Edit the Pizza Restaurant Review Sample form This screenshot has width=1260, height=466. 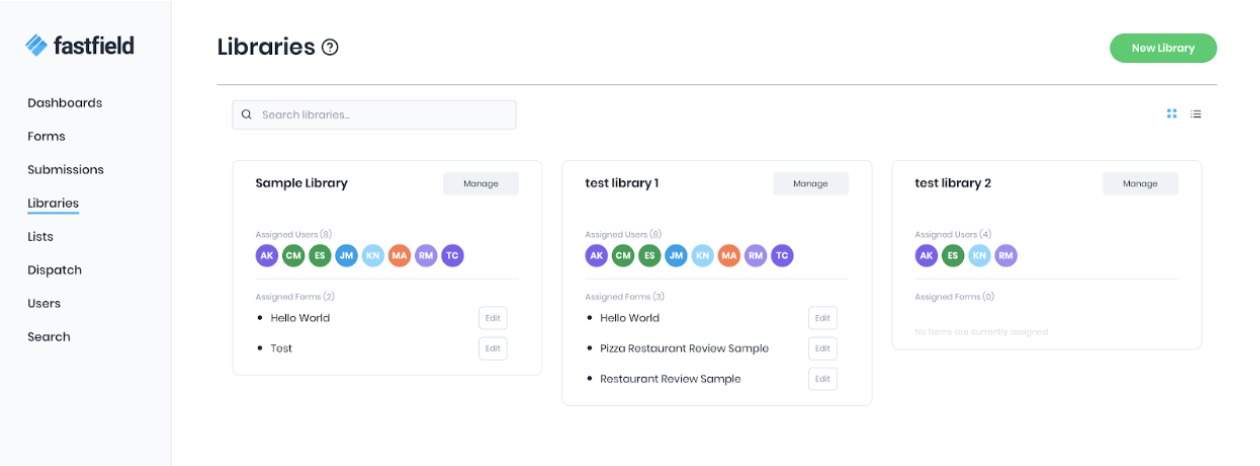[822, 349]
